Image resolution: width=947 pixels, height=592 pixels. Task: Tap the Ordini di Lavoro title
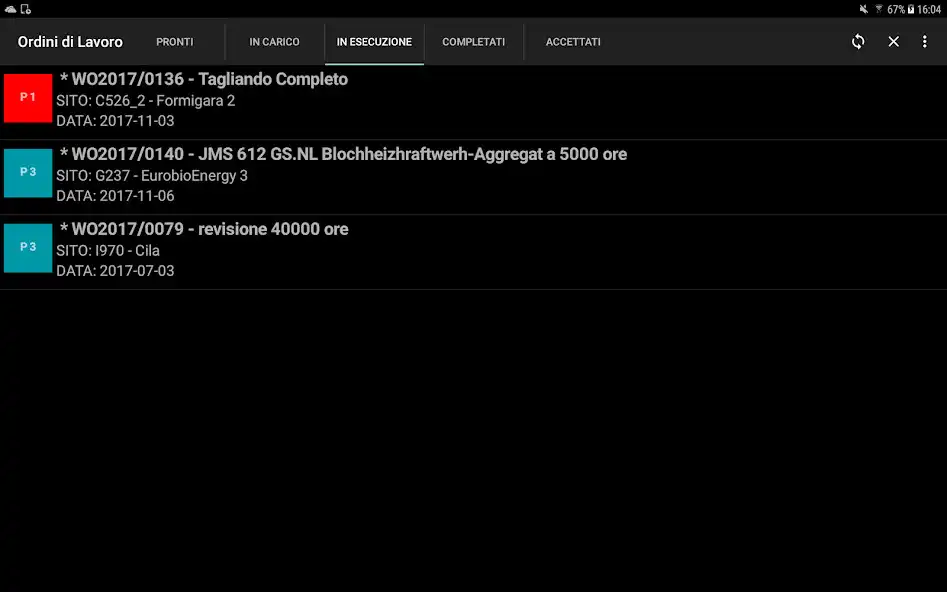point(70,42)
